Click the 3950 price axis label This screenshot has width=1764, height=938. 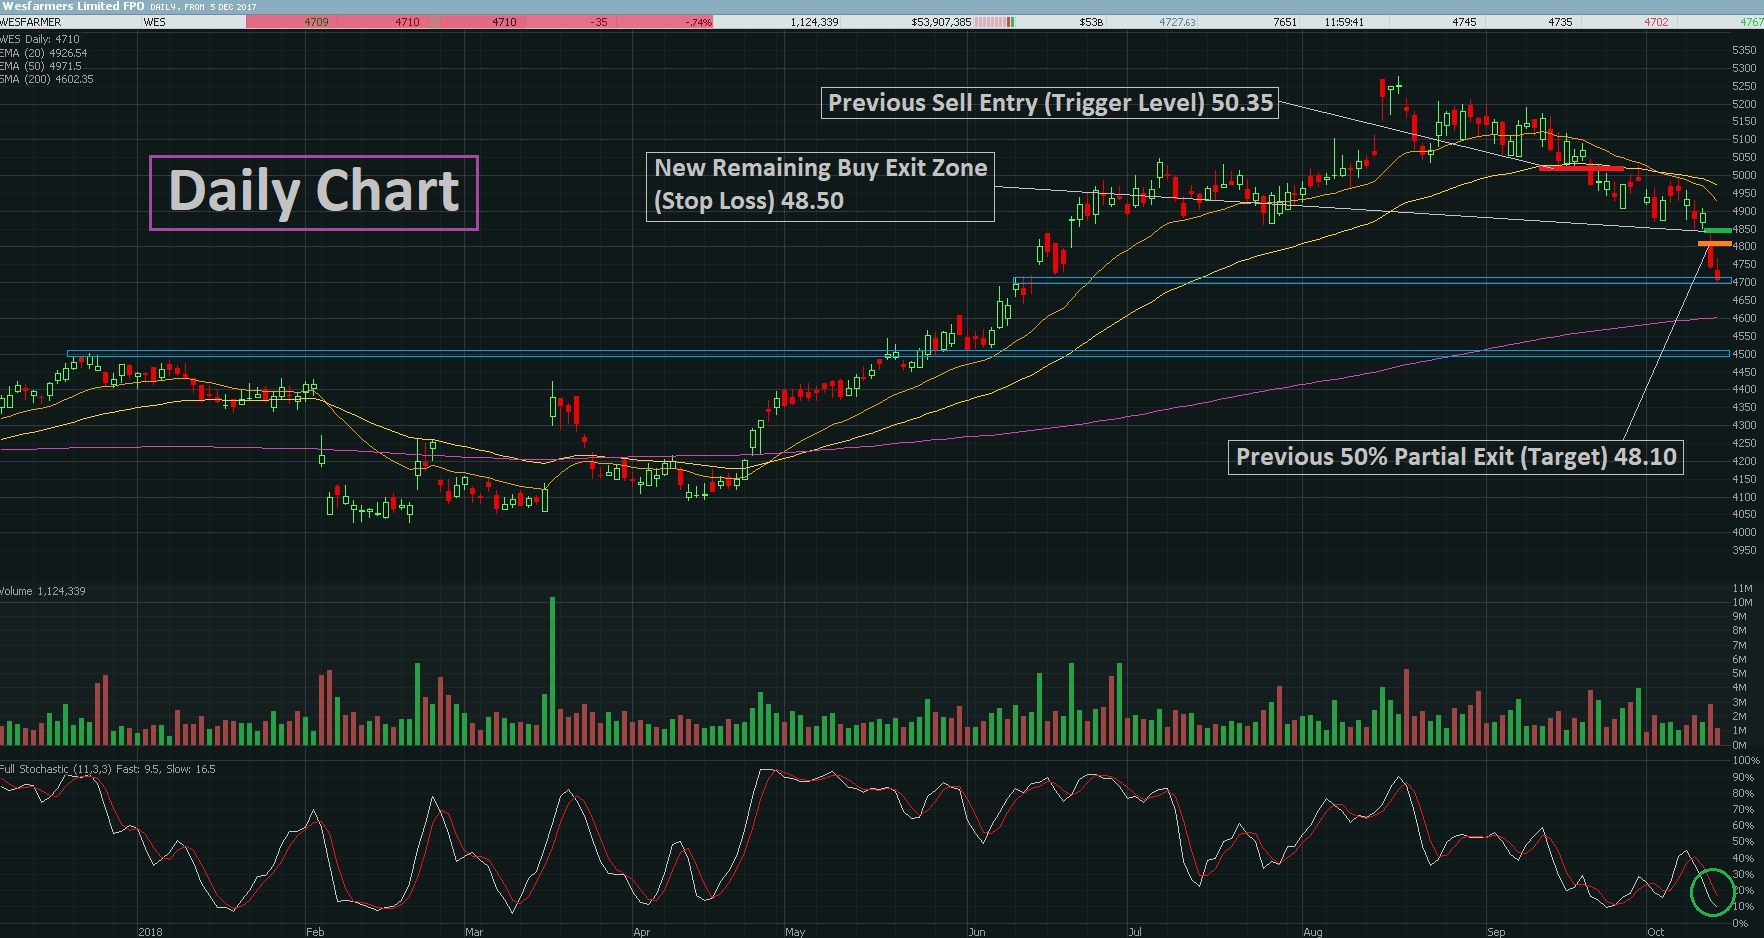(x=1744, y=550)
